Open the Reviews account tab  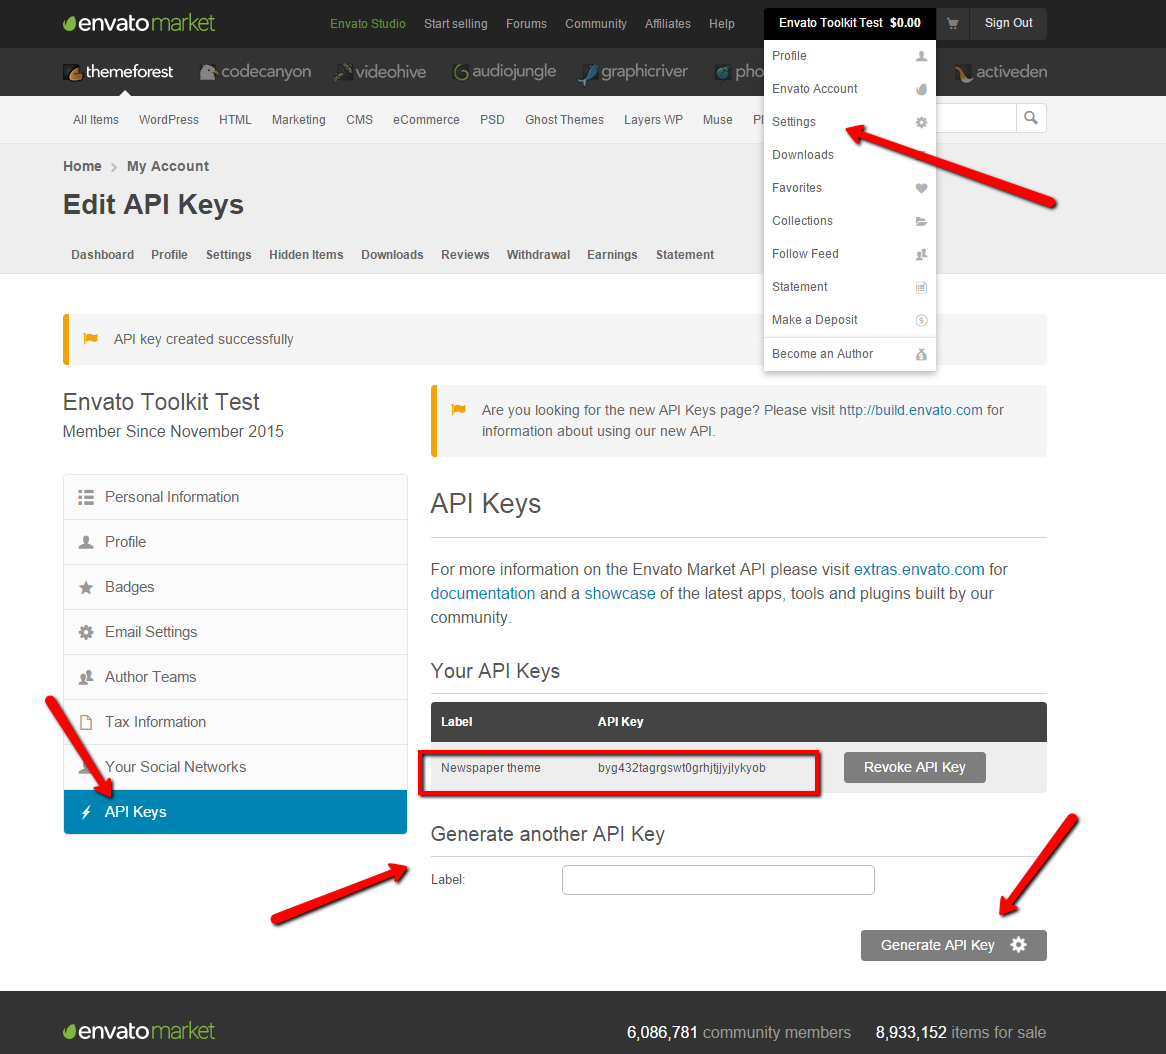pyautogui.click(x=465, y=255)
